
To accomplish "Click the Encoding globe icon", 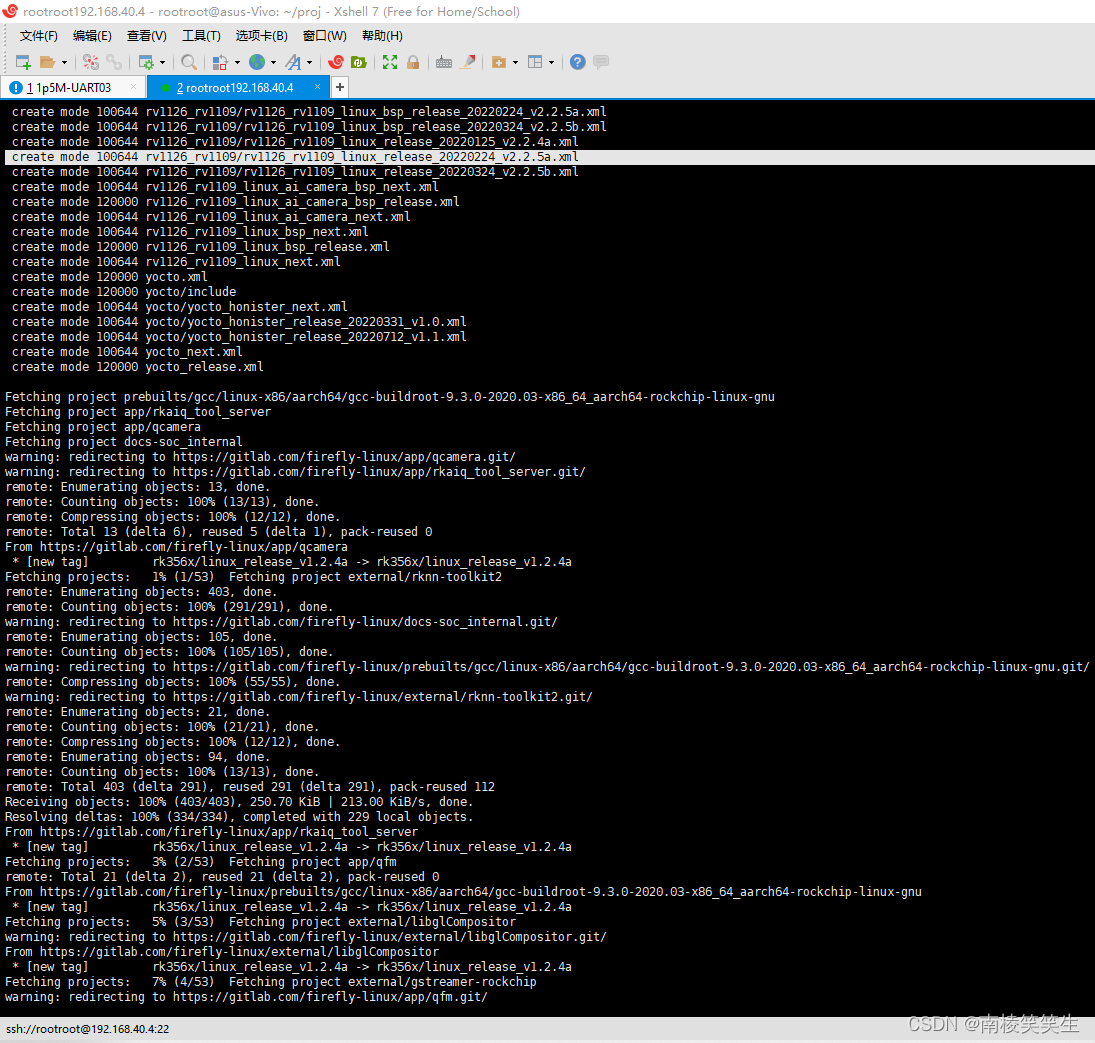I will point(257,62).
